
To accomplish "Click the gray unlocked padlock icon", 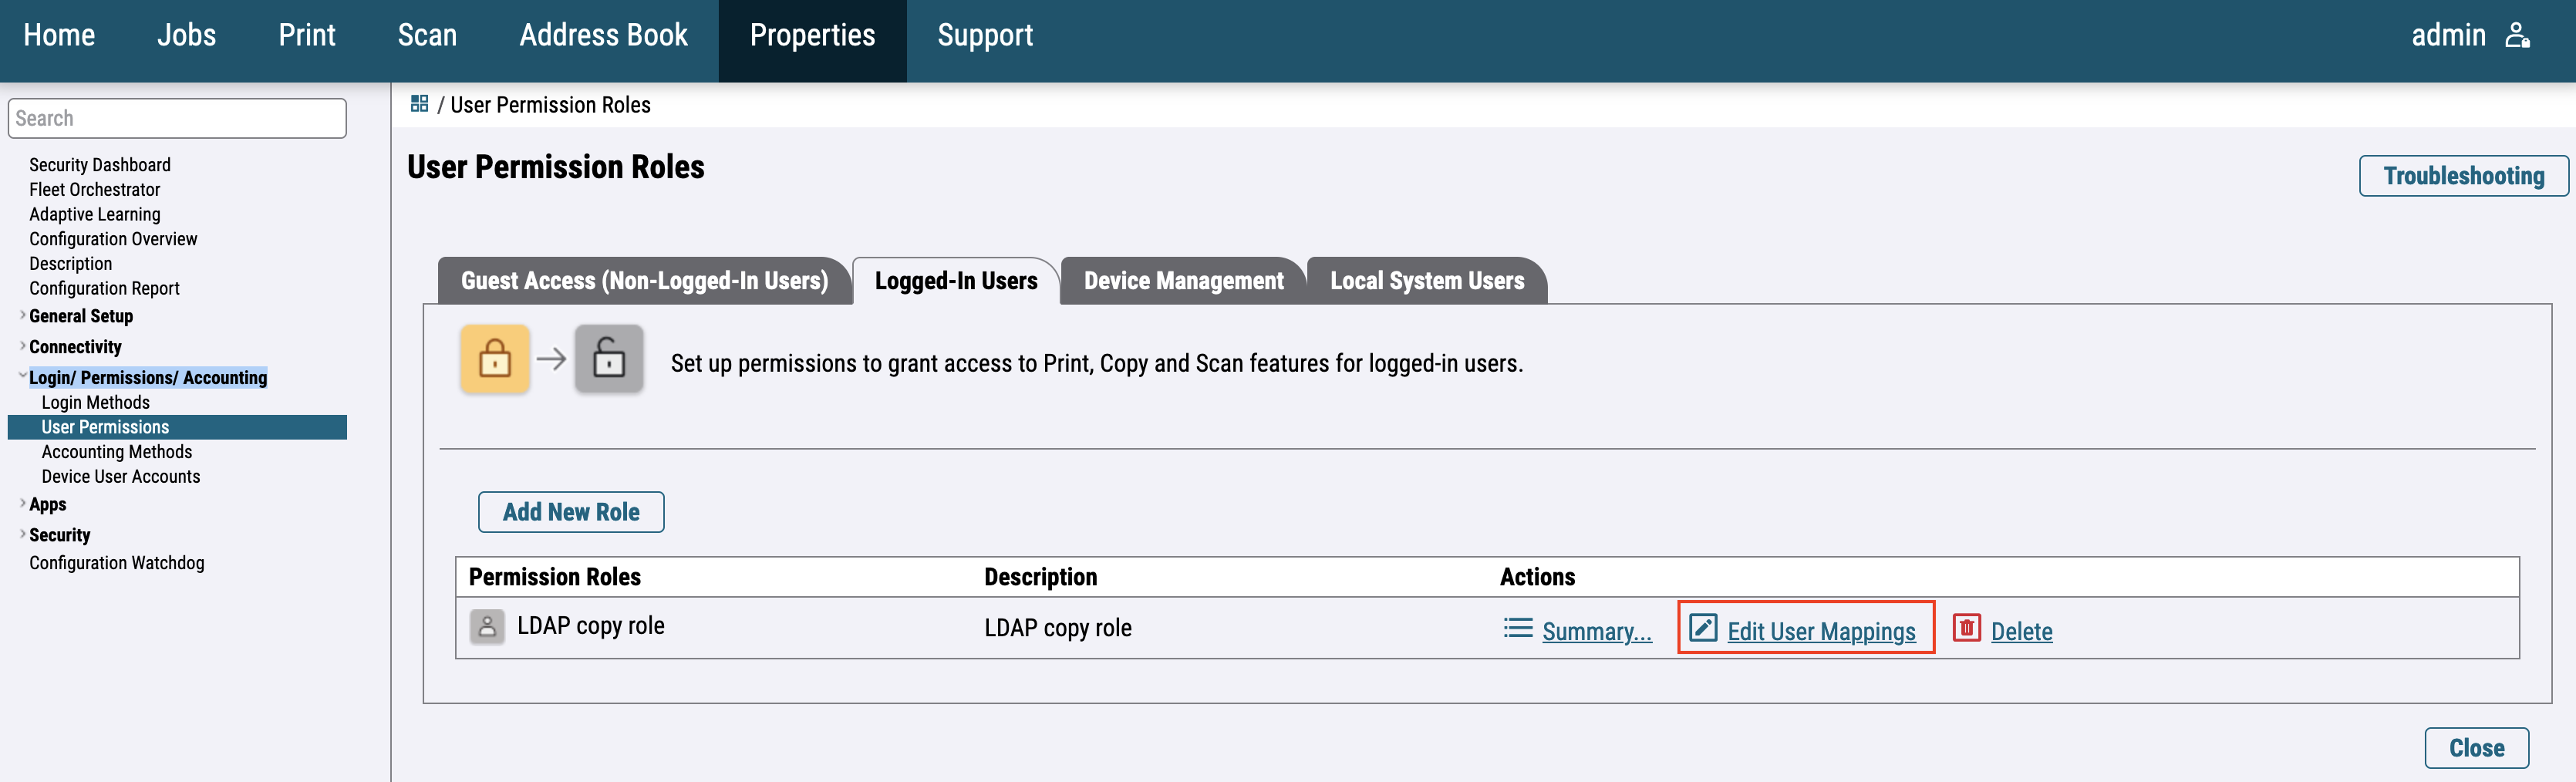I will 608,359.
